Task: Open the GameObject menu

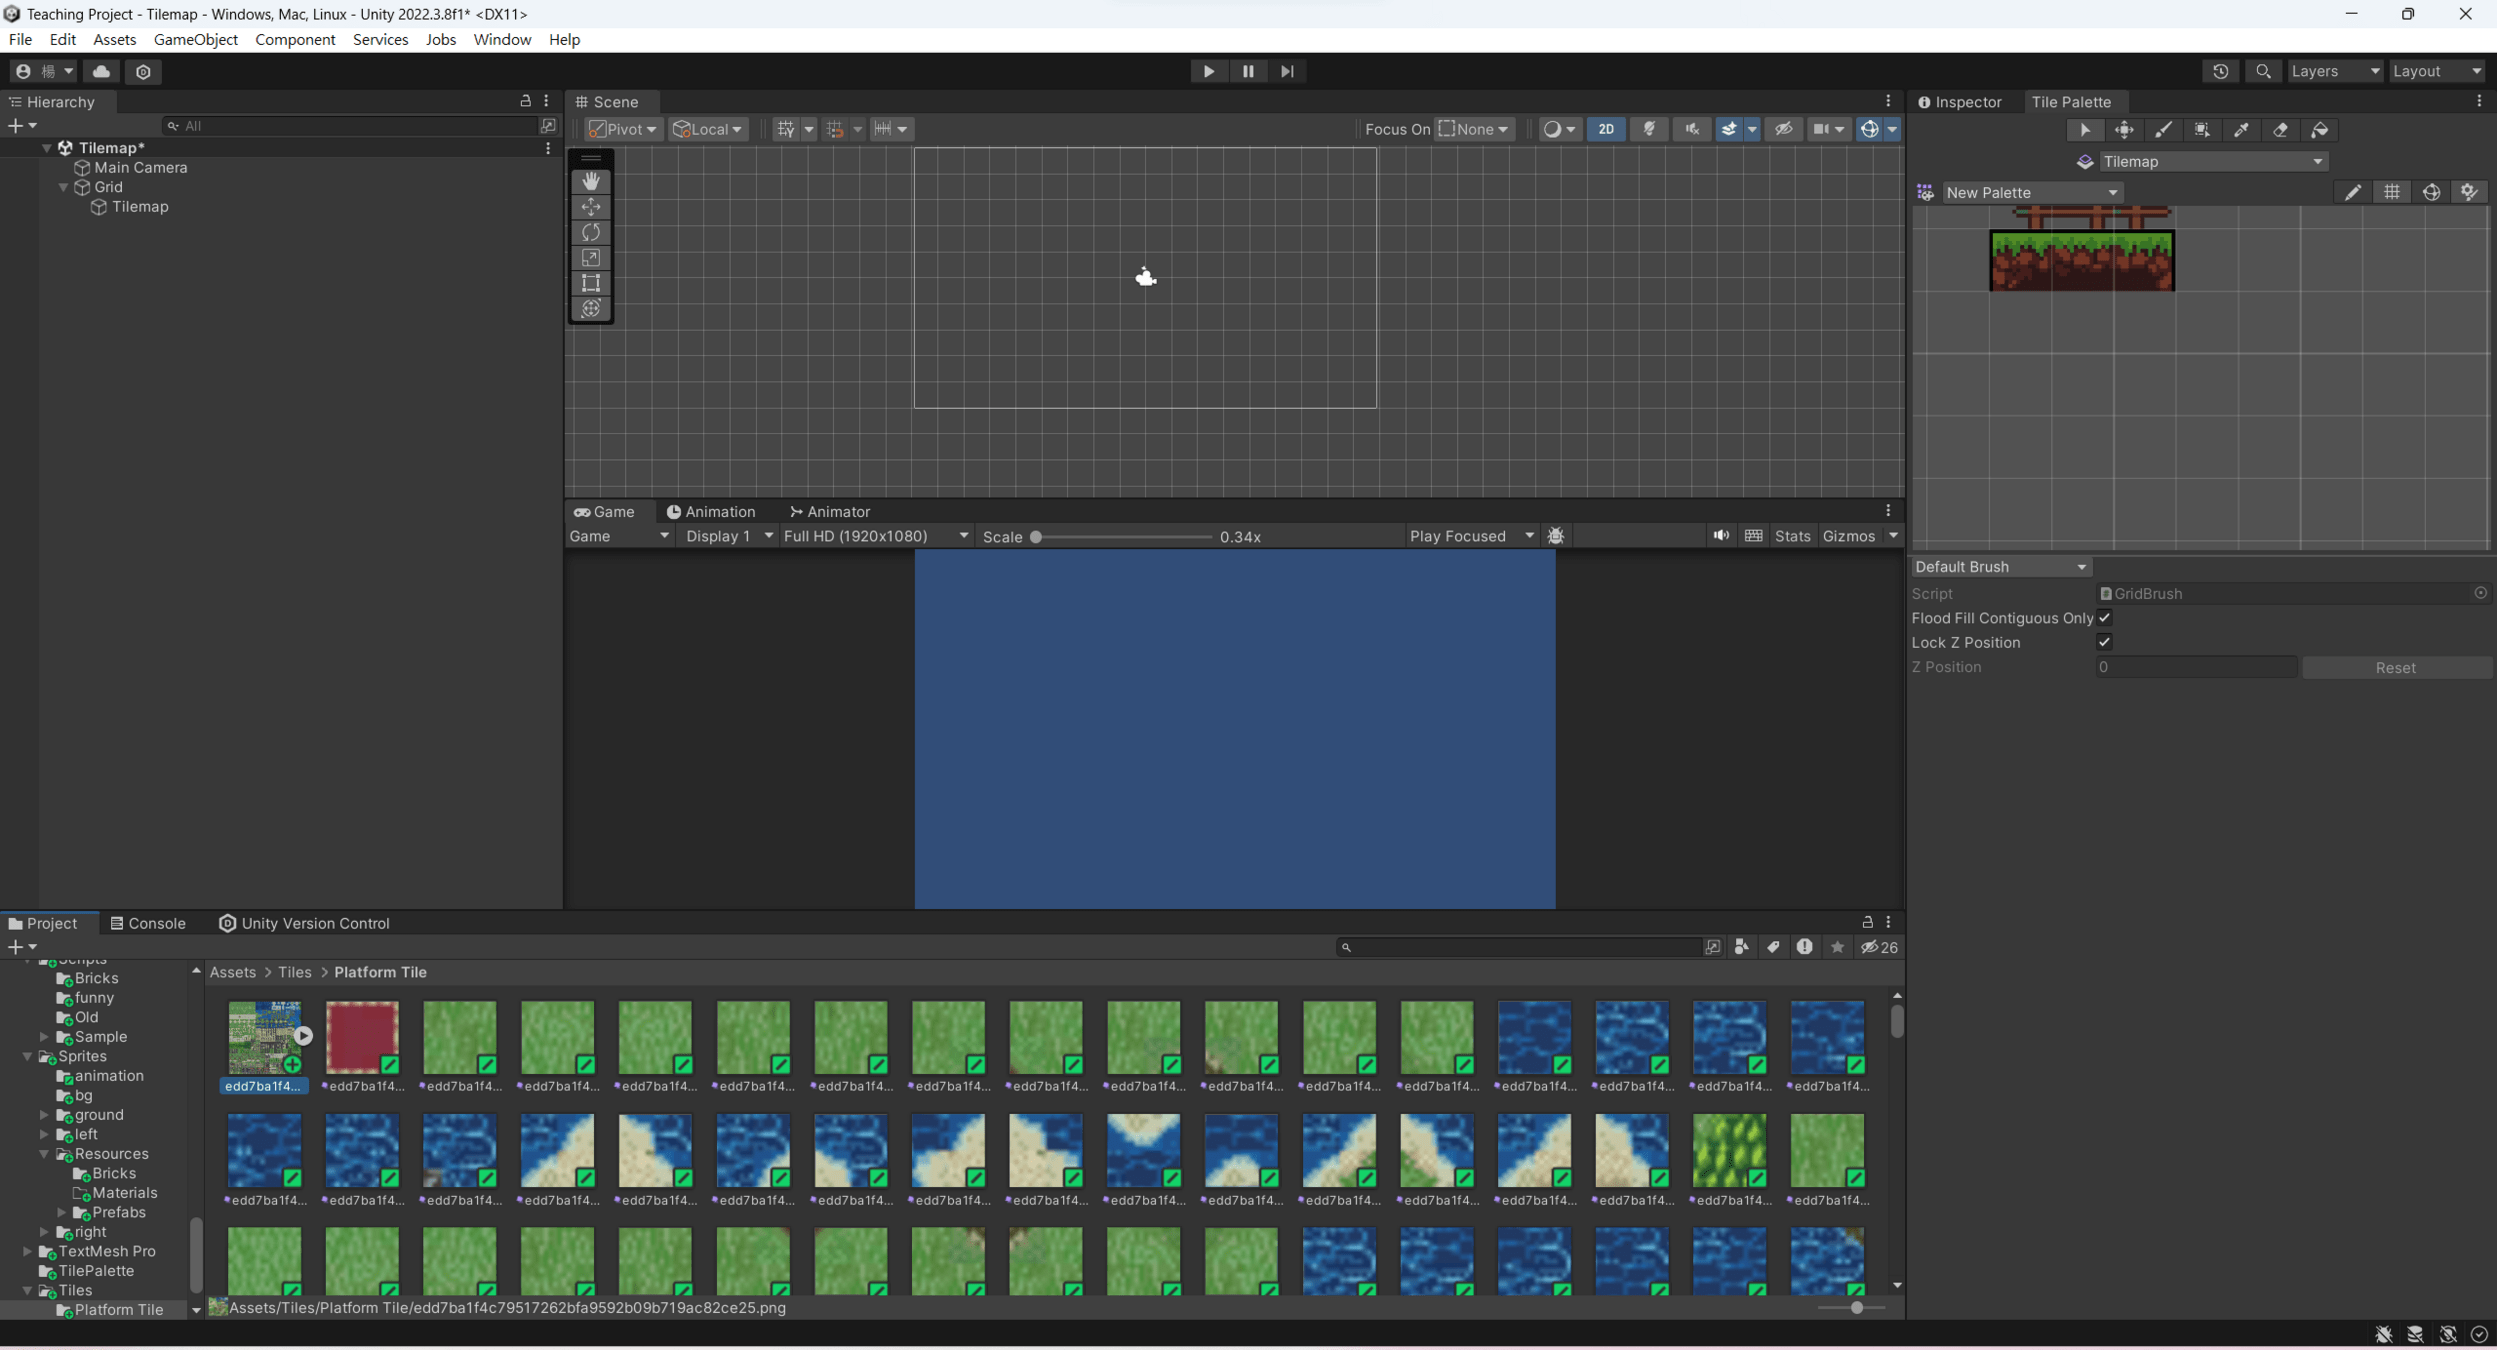Action: (x=195, y=39)
